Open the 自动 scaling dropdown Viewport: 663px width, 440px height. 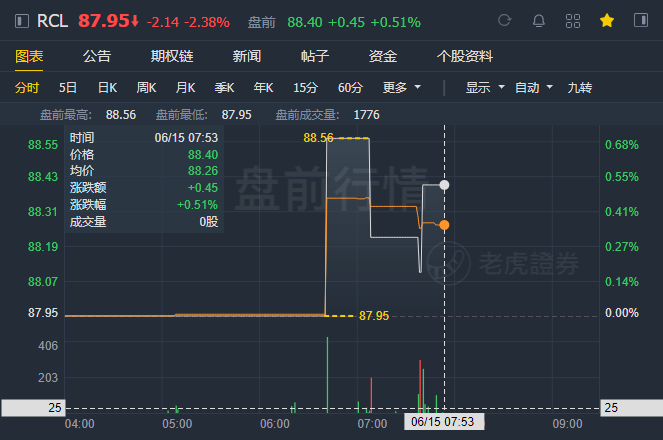(x=534, y=87)
